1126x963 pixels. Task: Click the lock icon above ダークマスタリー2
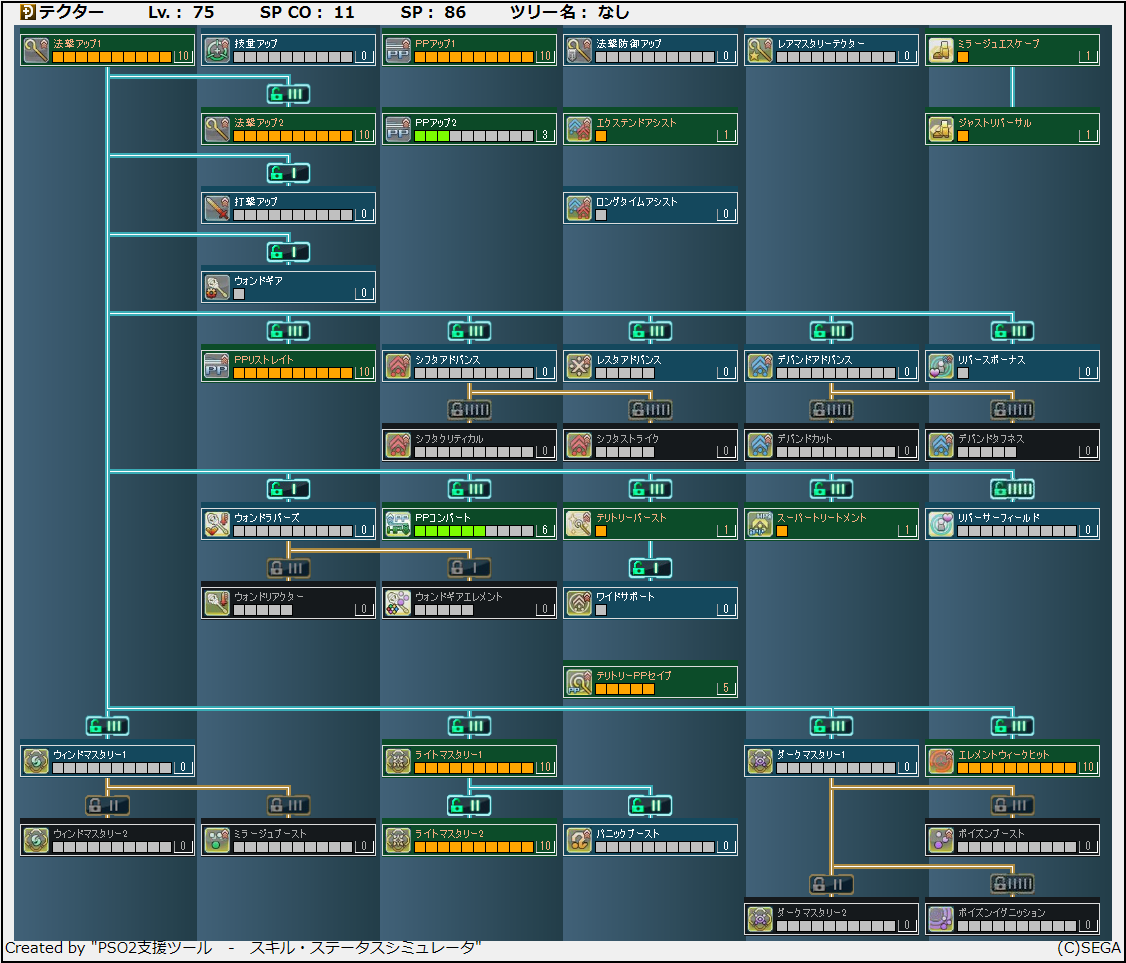[832, 884]
